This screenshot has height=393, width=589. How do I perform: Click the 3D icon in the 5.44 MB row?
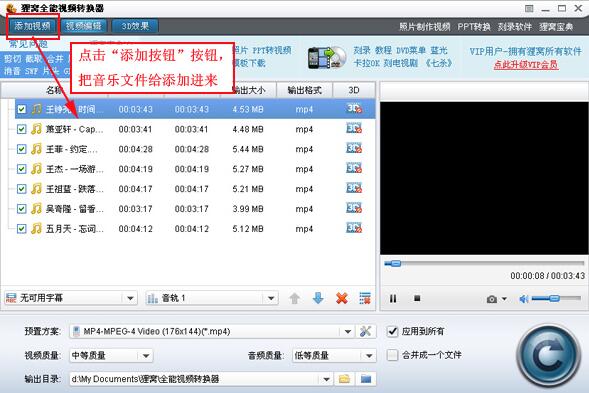tap(354, 148)
